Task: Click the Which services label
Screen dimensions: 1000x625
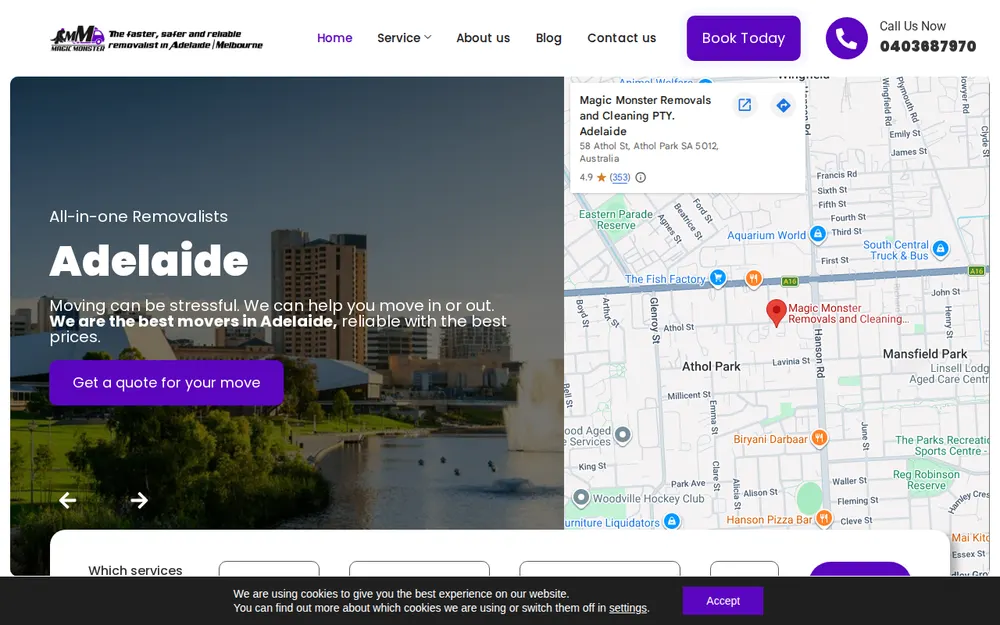Action: point(135,570)
